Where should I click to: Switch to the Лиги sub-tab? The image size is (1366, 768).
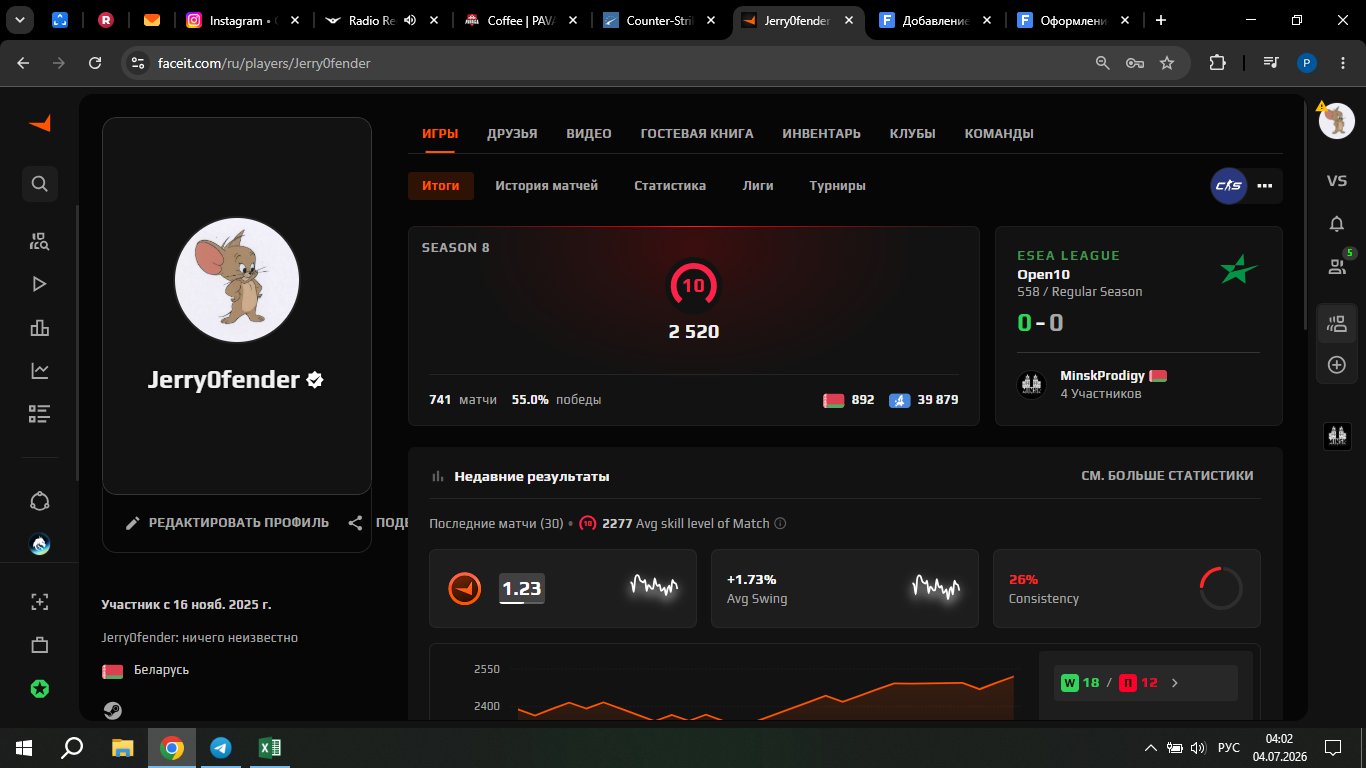tap(758, 185)
